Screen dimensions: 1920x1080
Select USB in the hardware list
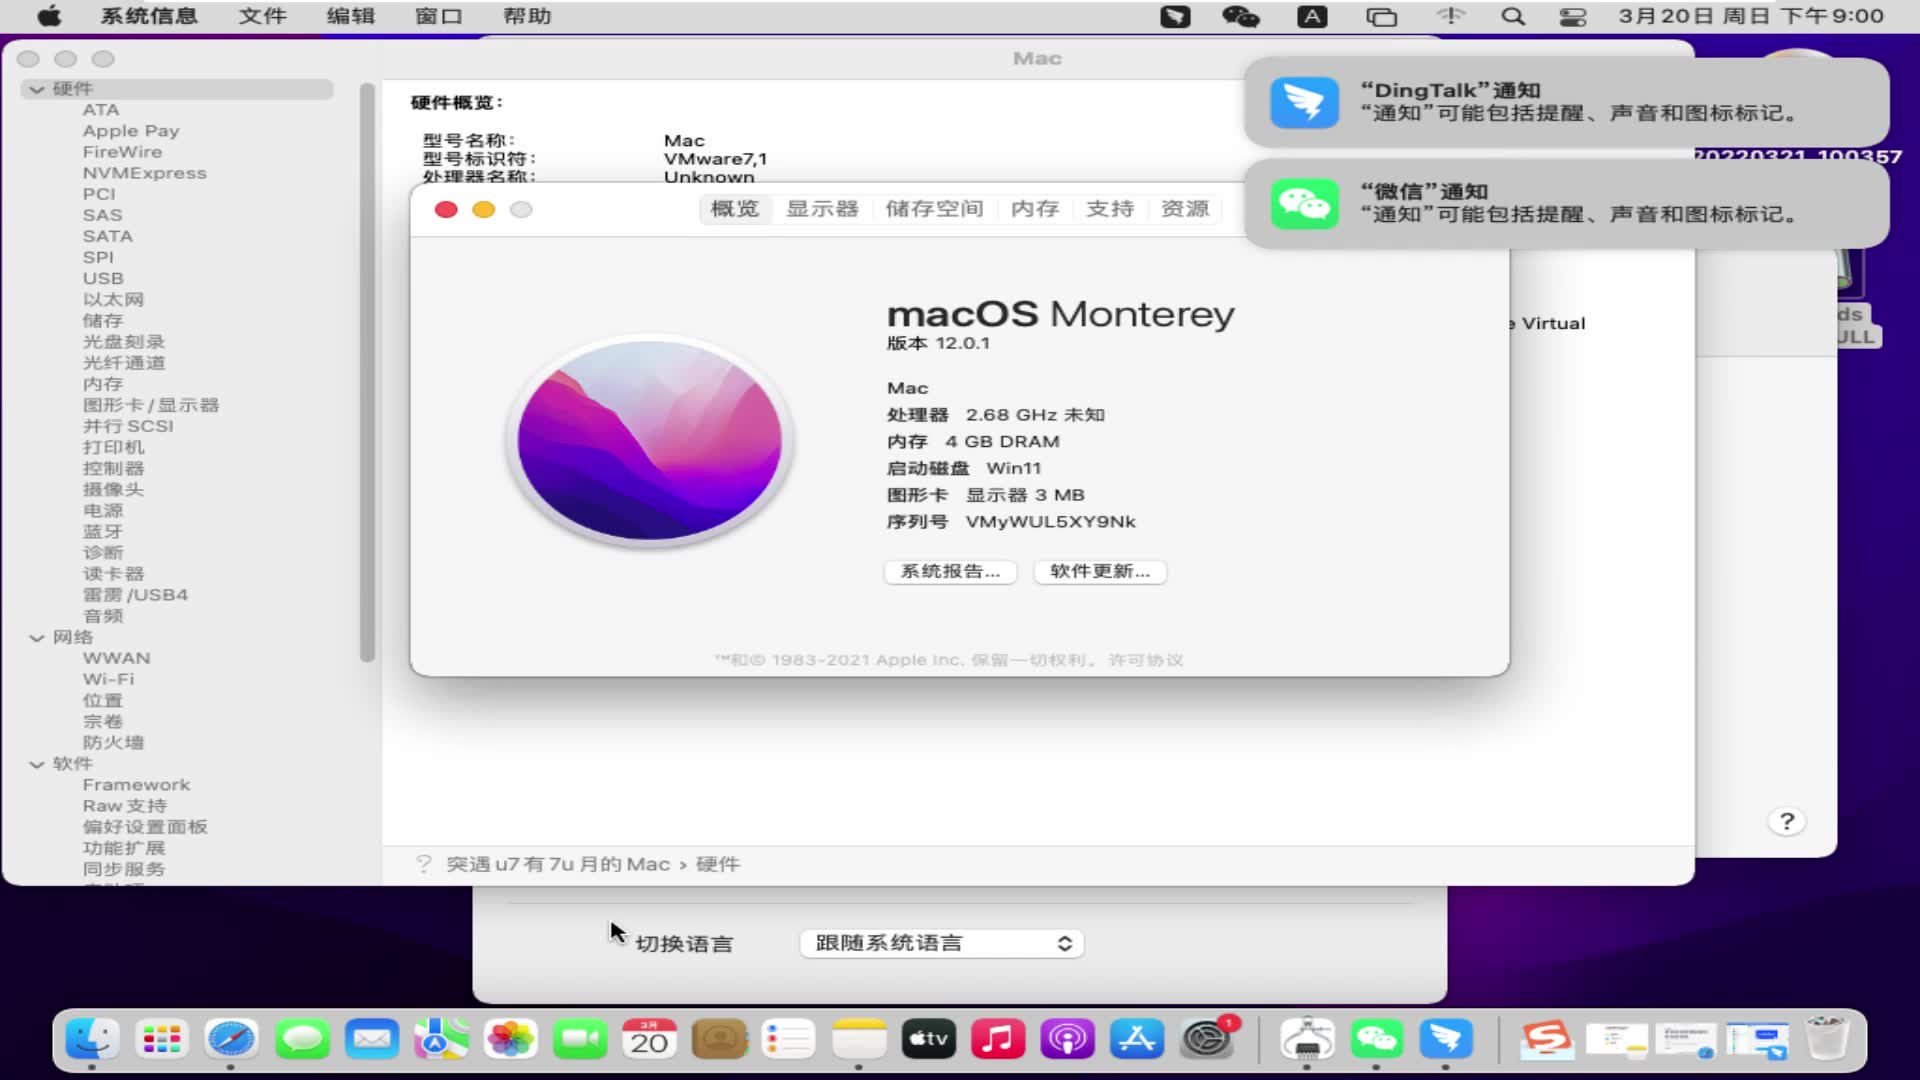(103, 278)
